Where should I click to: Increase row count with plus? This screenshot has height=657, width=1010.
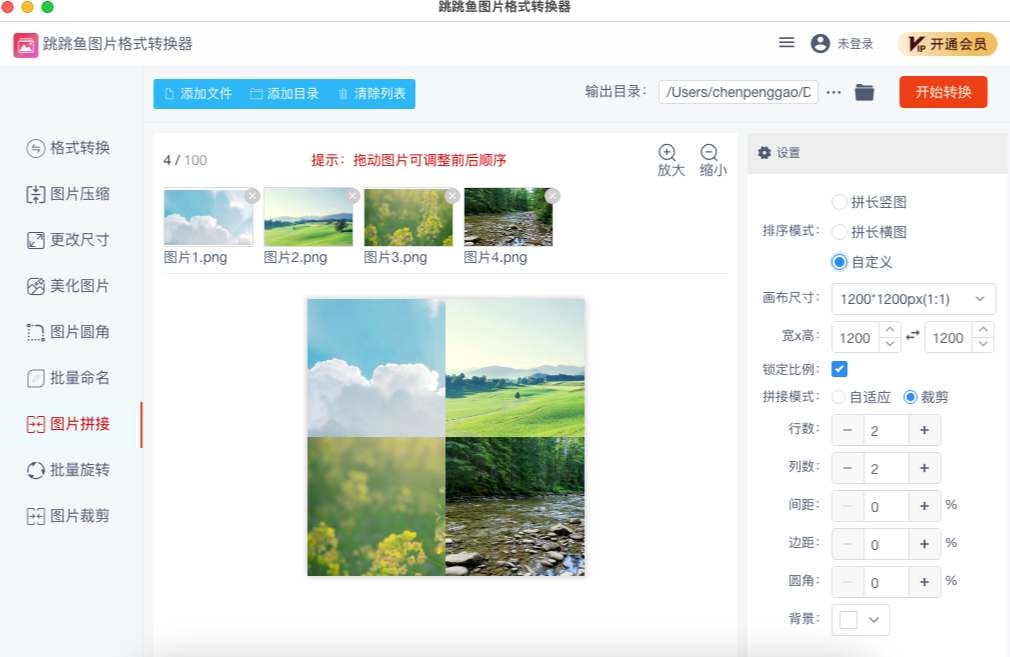click(924, 430)
